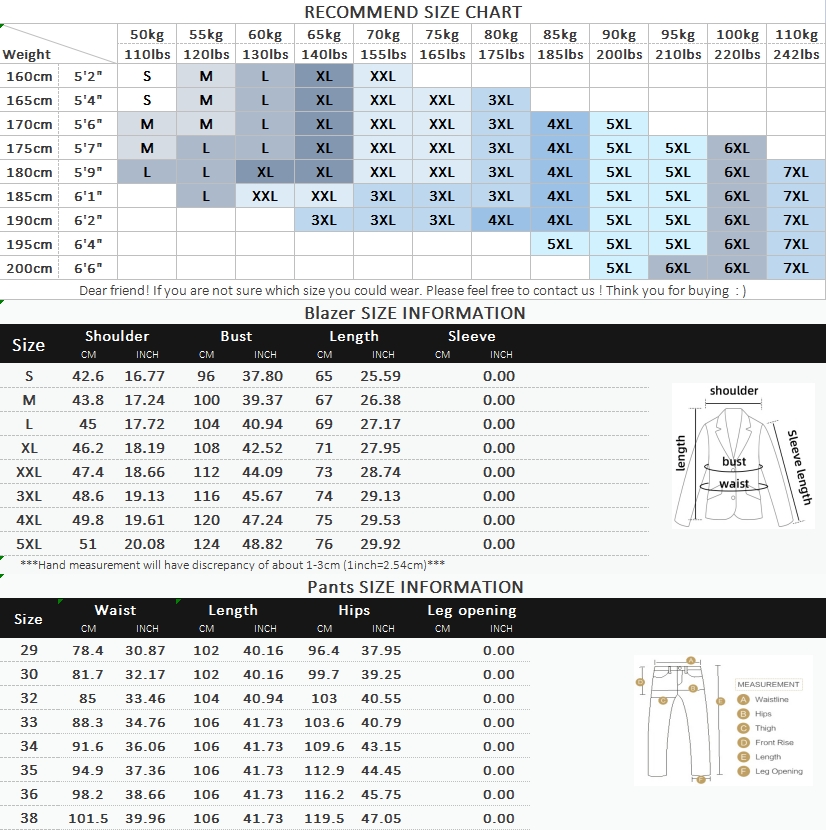Click the 'Dear friend' contact us note

click(x=412, y=291)
